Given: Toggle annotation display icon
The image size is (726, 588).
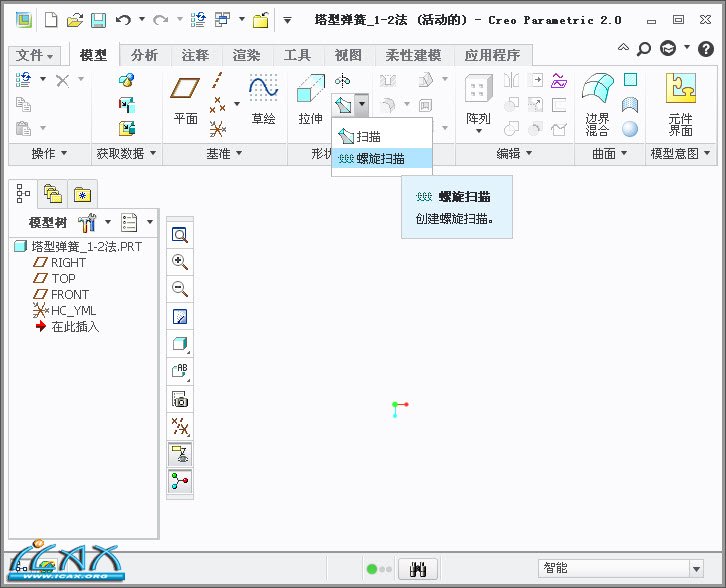Looking at the screenshot, I should (180, 454).
